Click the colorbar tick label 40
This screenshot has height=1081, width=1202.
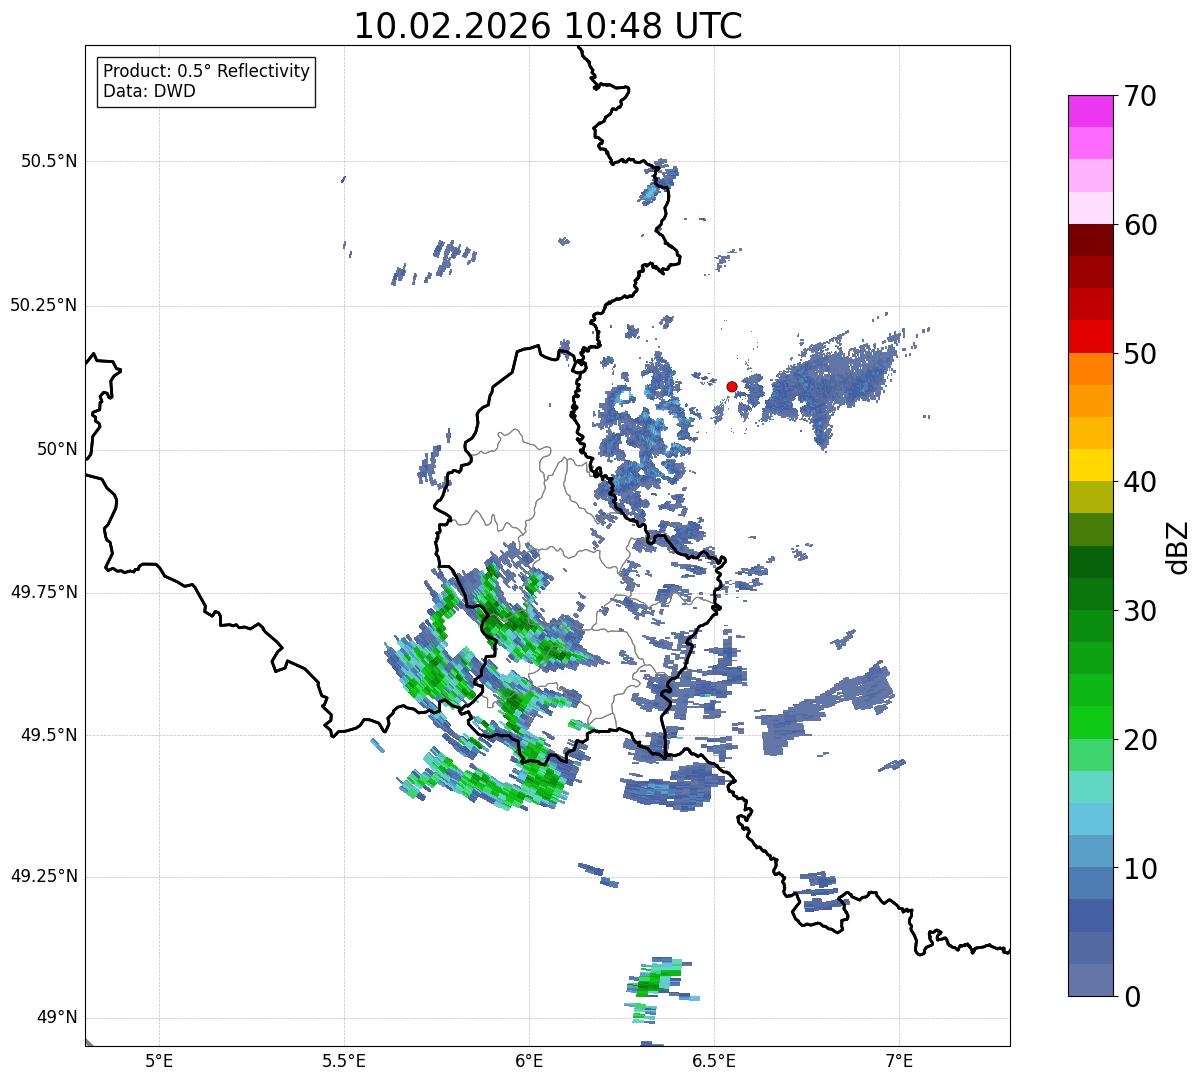1139,482
